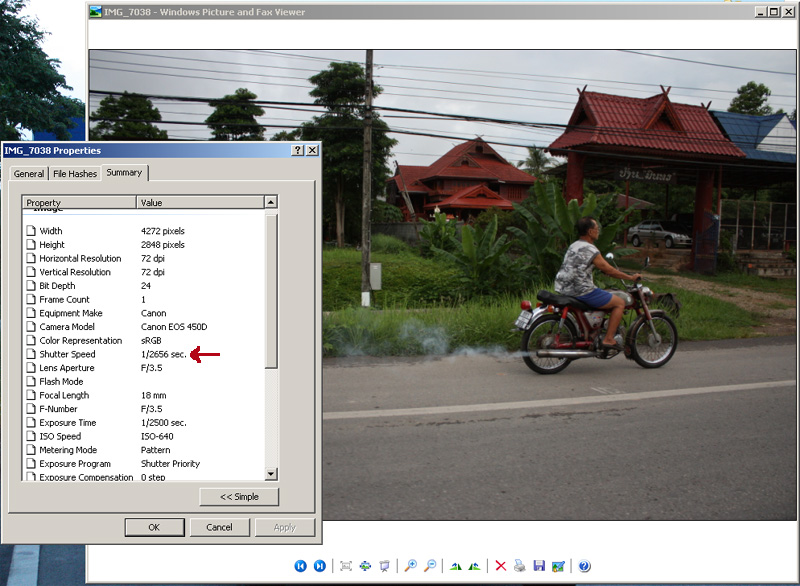The image size is (800, 586).
Task: Advance to the next image
Action: coord(320,566)
